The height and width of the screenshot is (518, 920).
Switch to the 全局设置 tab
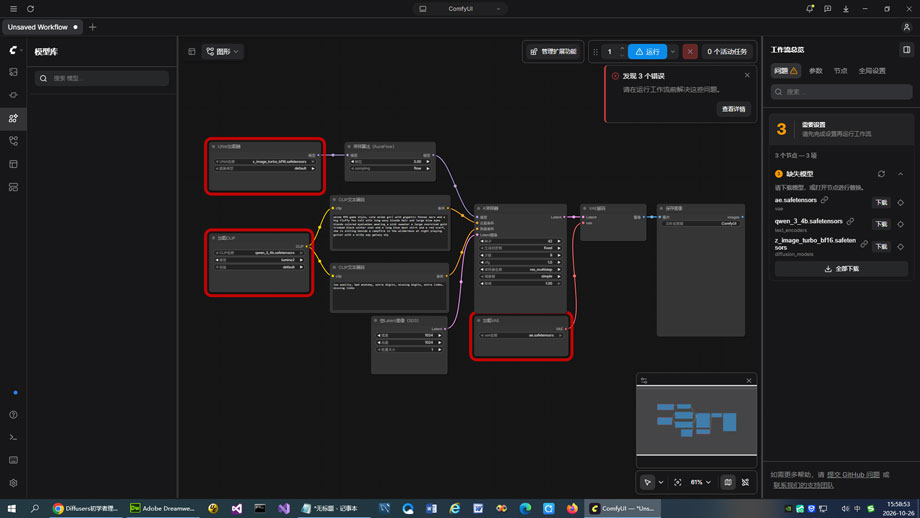pos(872,70)
